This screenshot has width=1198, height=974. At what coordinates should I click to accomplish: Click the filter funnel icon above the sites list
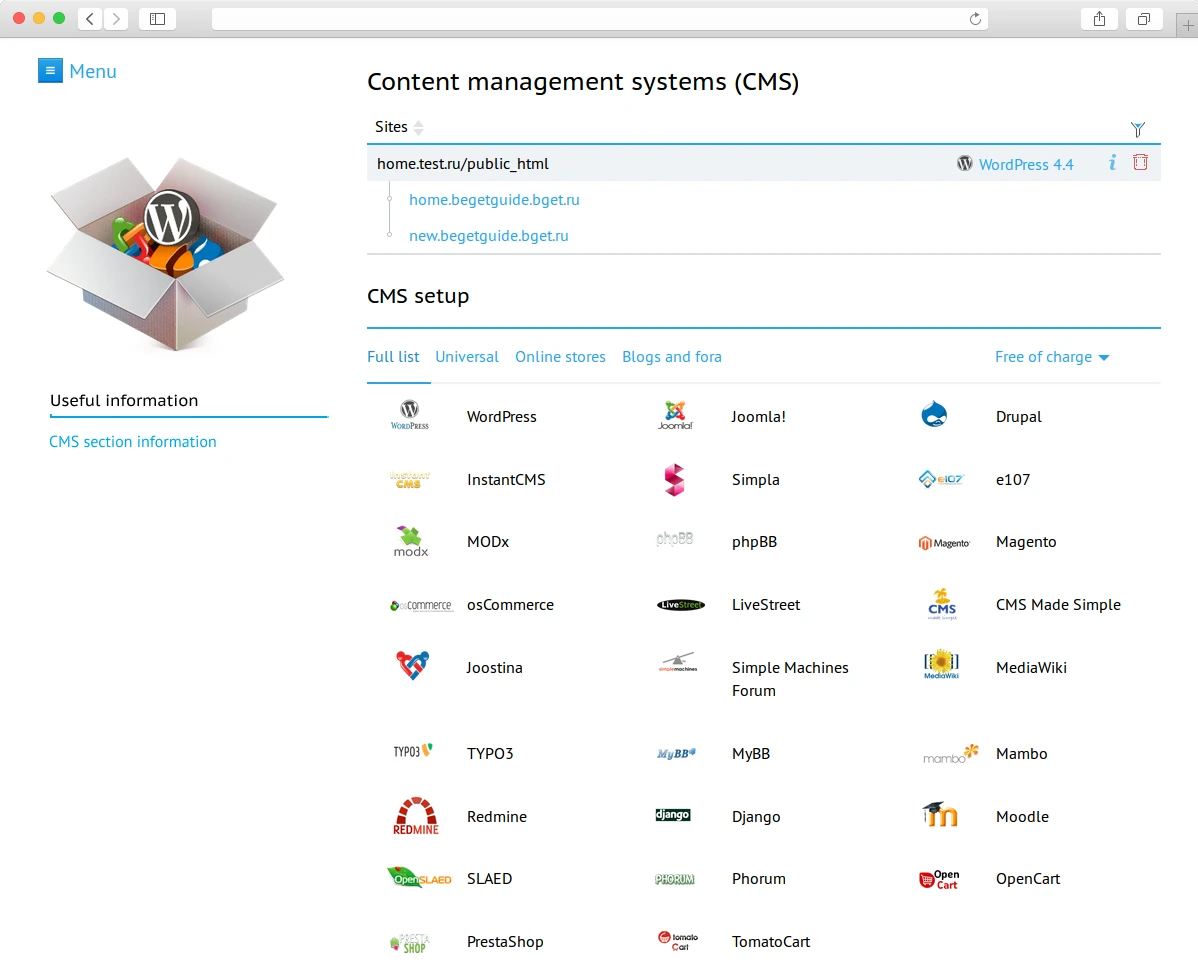coord(1138,128)
